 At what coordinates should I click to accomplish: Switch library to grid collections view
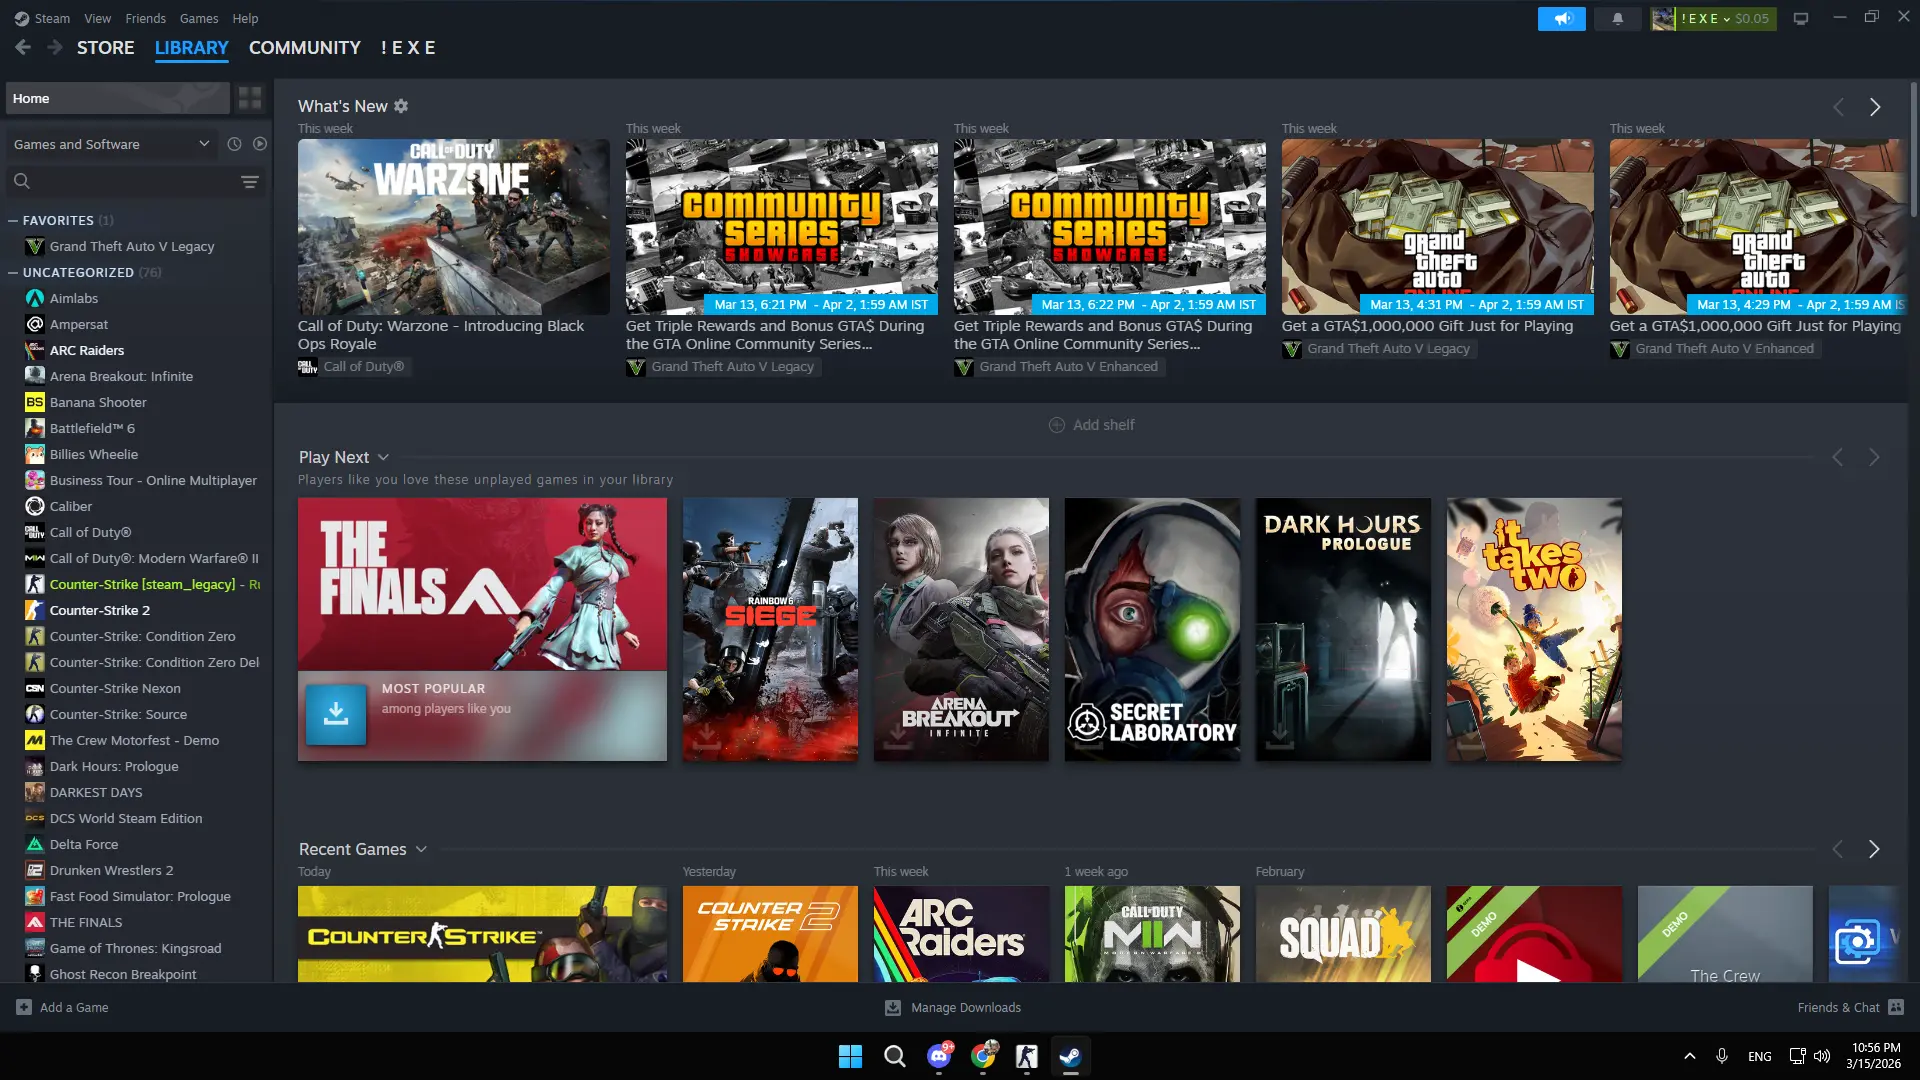pyautogui.click(x=250, y=98)
